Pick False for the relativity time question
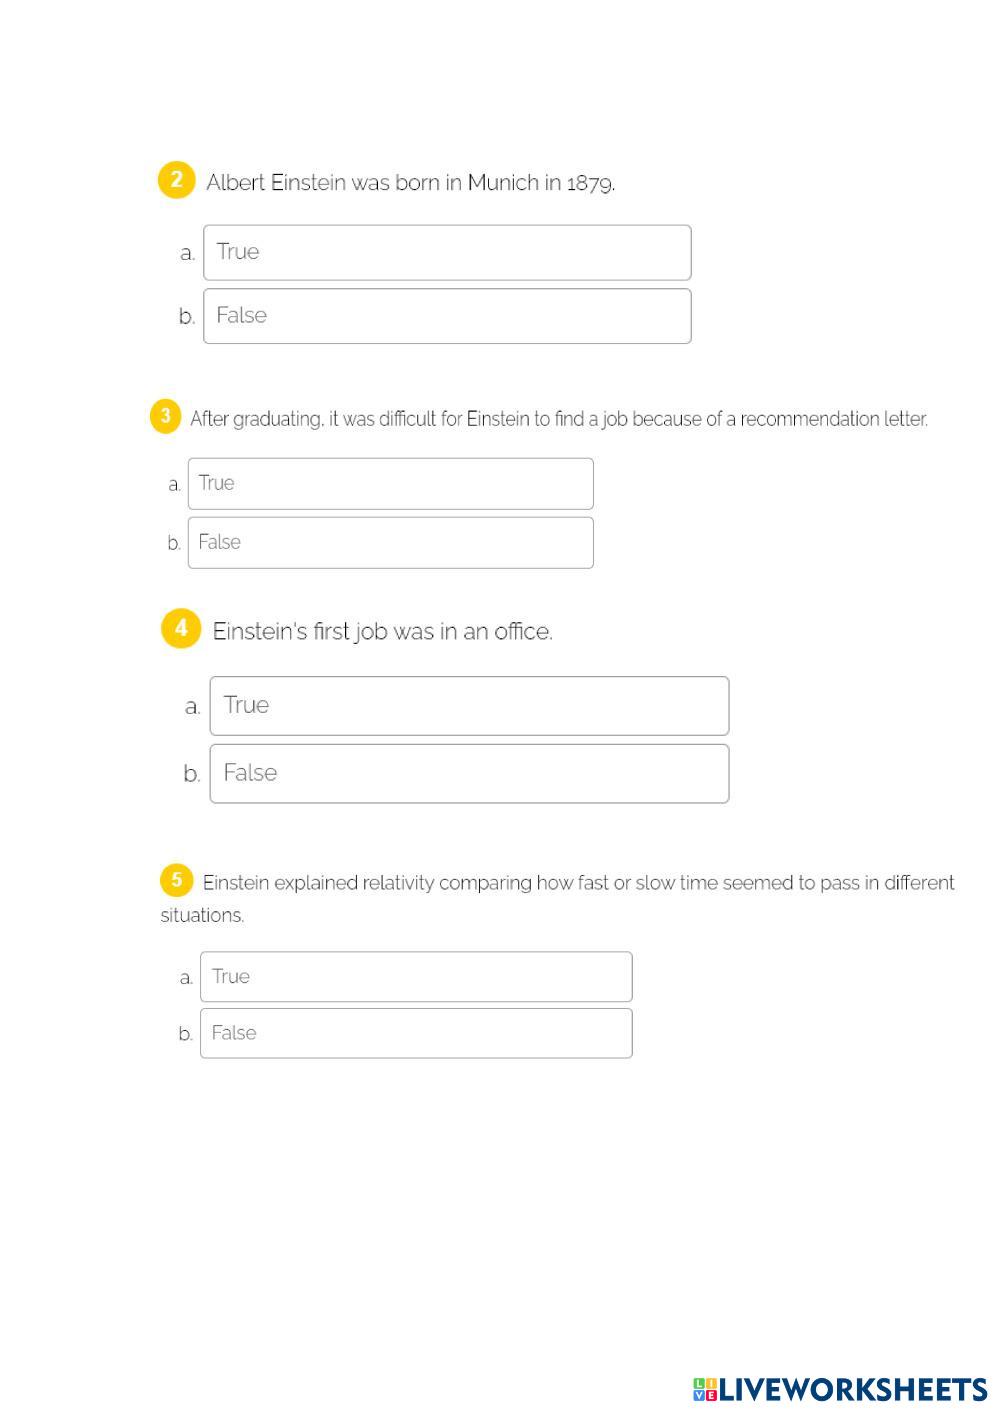 coord(416,1033)
